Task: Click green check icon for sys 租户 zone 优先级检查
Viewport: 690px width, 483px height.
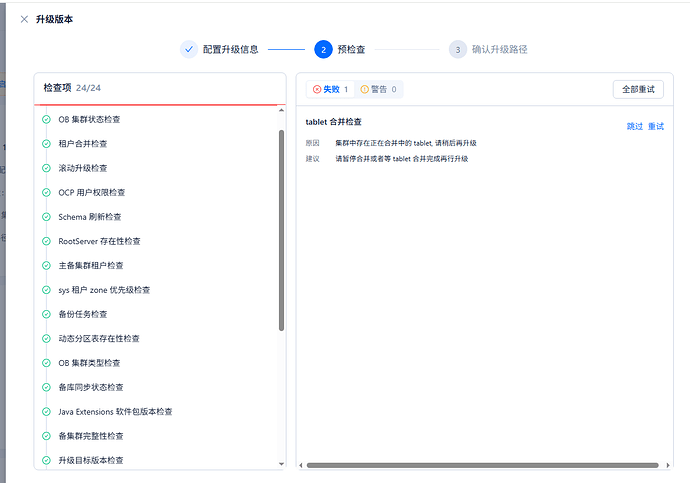Action: coord(46,290)
